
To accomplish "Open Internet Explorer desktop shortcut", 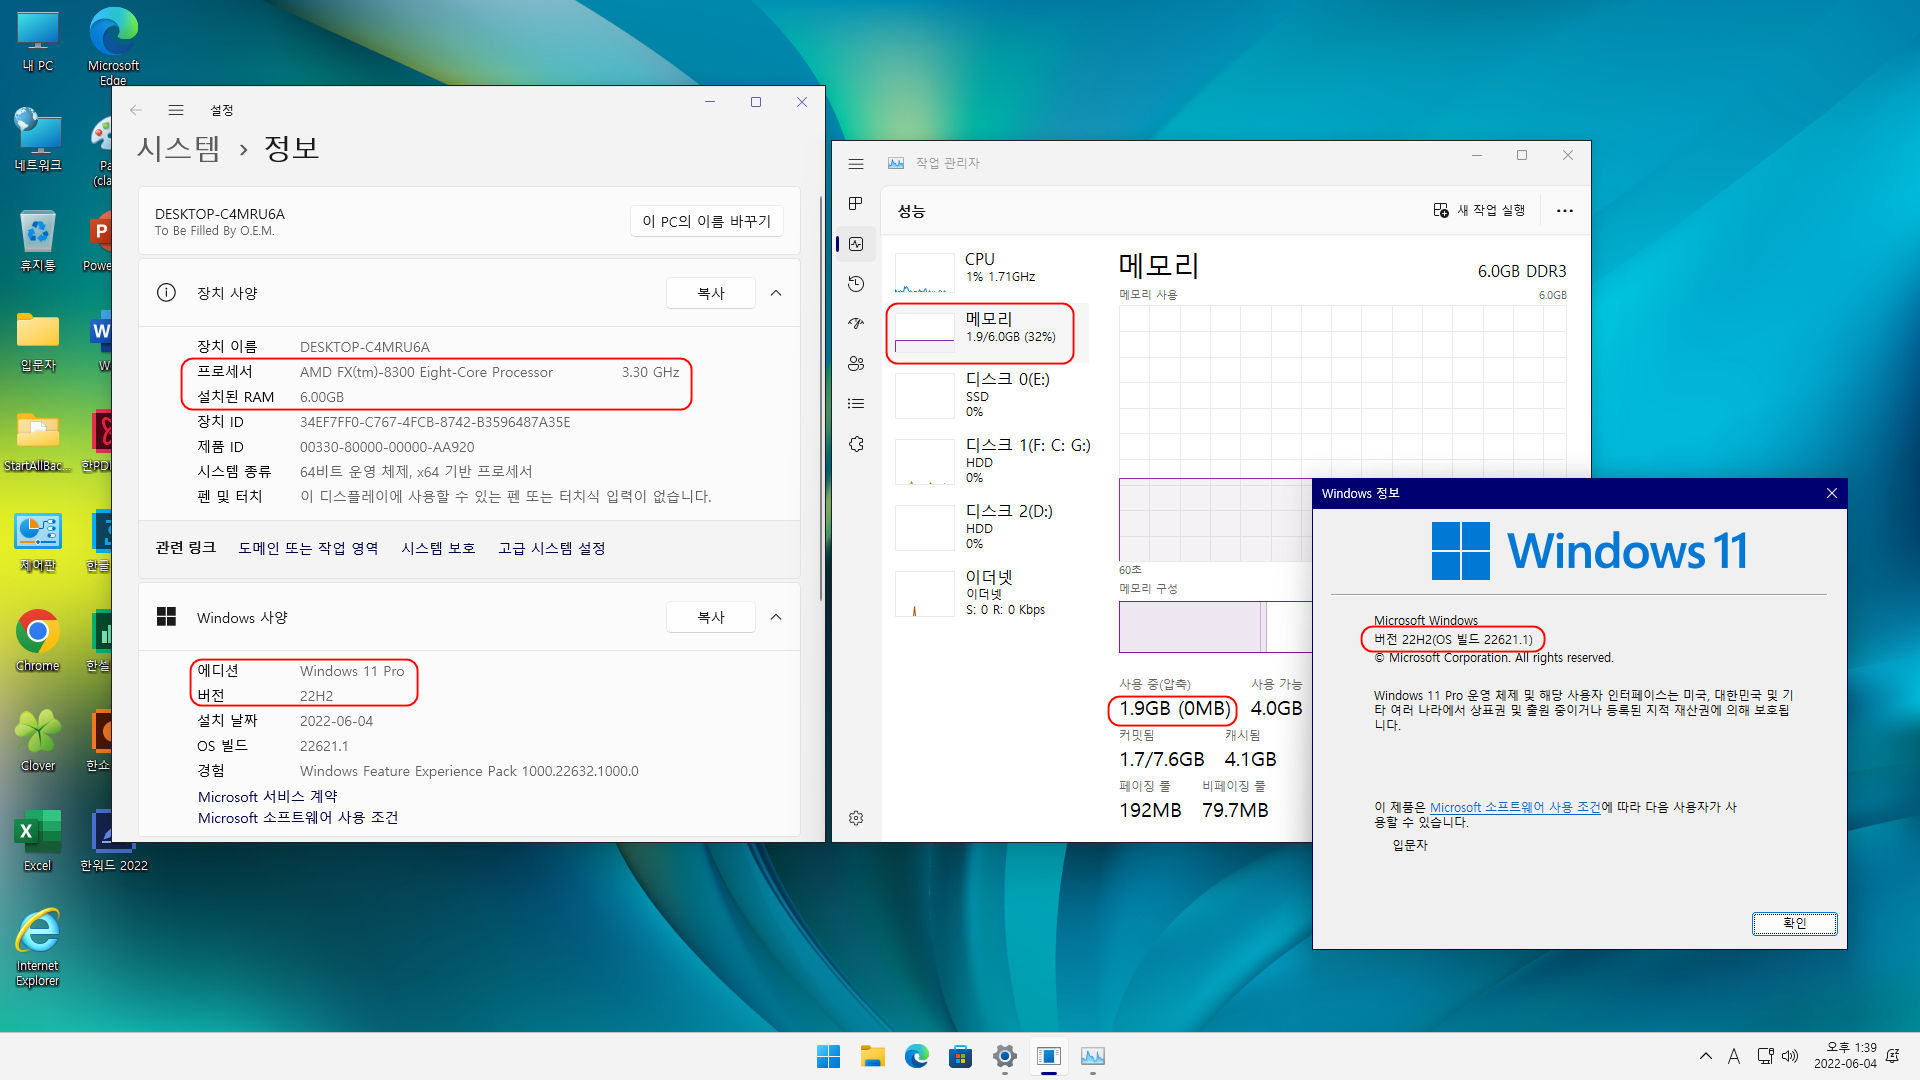I will tap(38, 948).
